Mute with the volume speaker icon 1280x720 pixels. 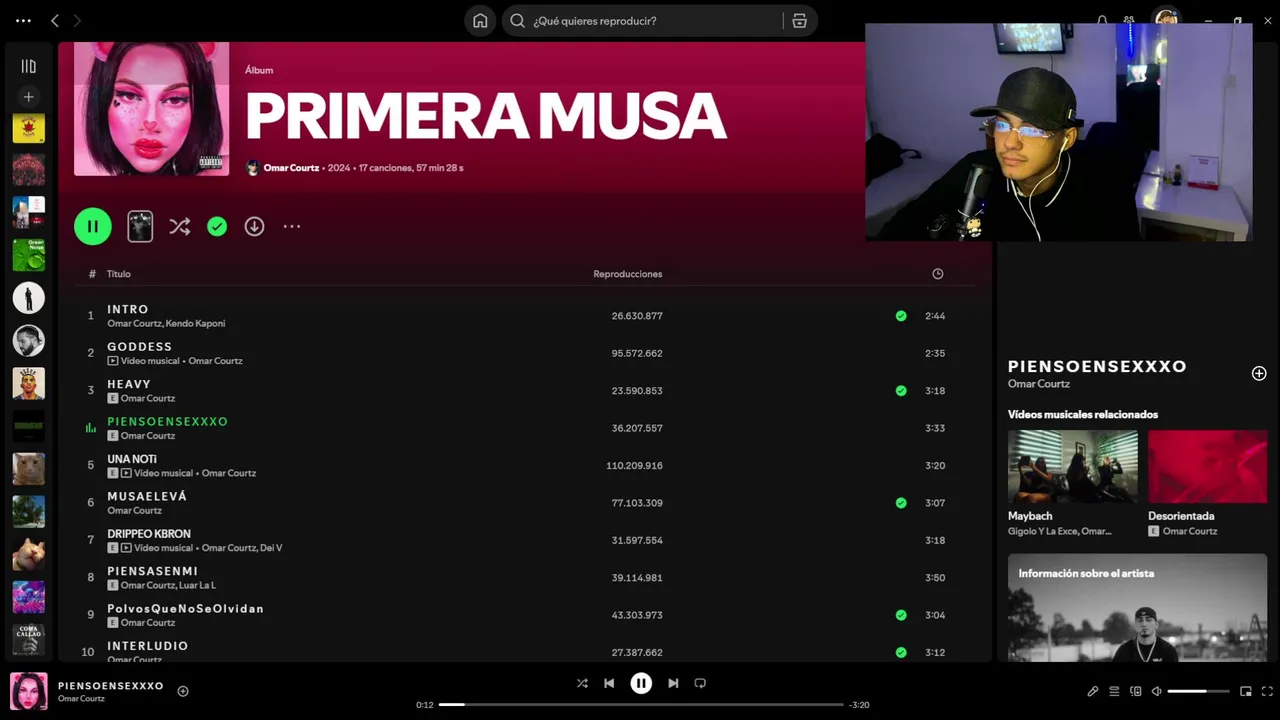(x=1156, y=691)
